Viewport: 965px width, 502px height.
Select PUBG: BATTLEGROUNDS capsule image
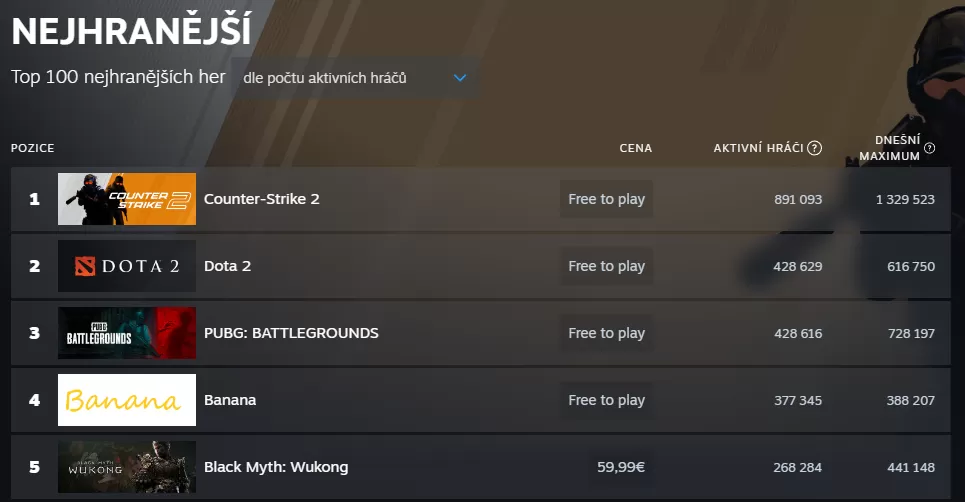tap(127, 333)
